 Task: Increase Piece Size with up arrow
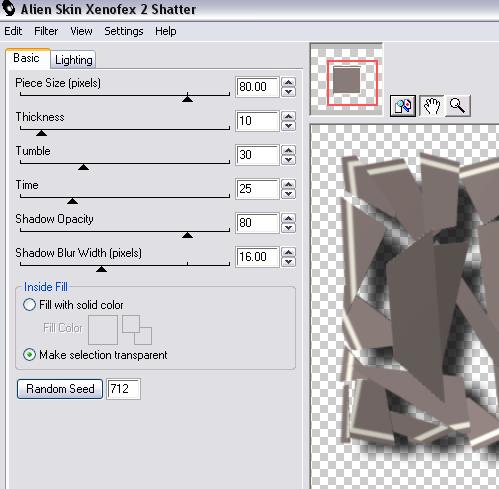288,82
